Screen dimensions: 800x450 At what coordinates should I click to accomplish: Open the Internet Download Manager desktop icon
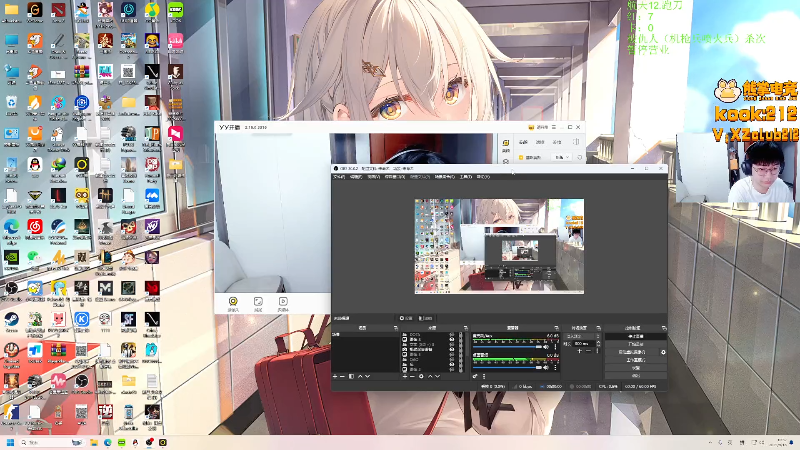[59, 164]
